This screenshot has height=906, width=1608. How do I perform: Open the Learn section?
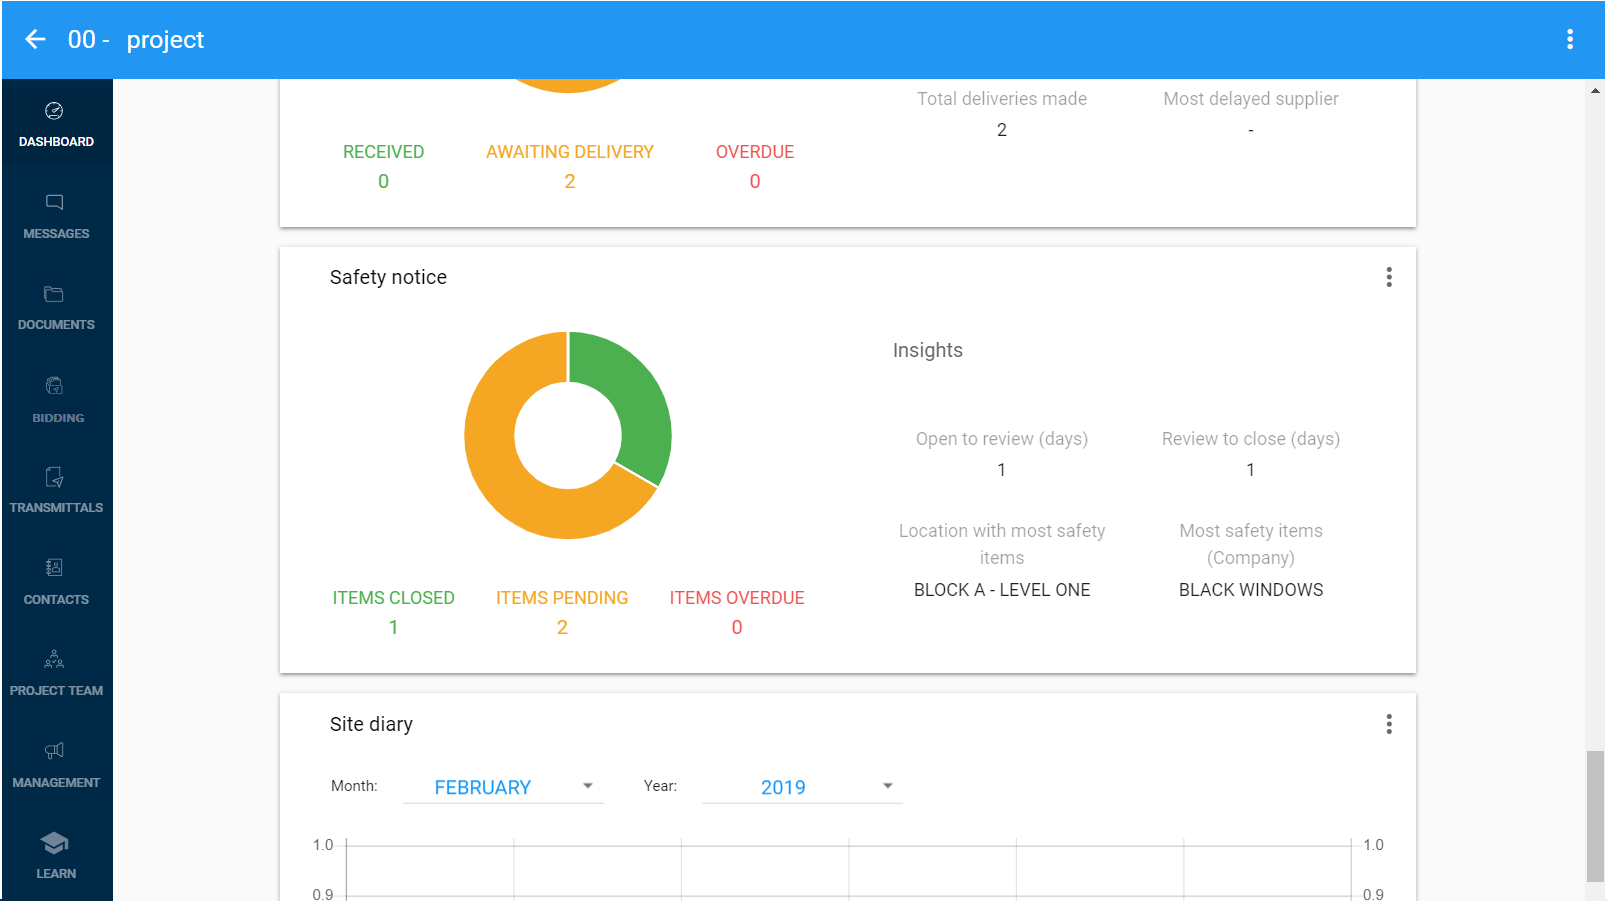(56, 855)
